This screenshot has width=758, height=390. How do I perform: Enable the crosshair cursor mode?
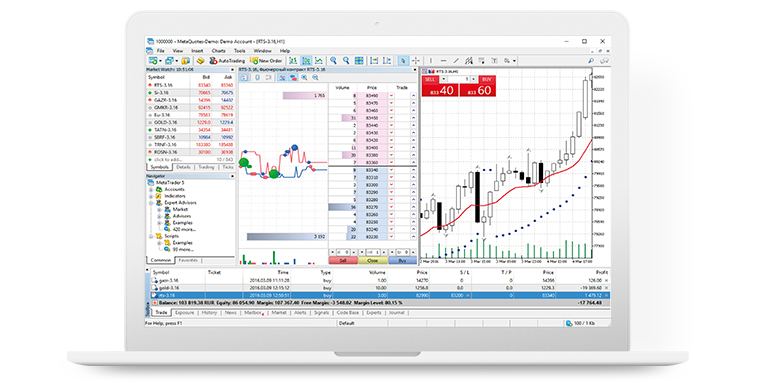click(x=416, y=61)
